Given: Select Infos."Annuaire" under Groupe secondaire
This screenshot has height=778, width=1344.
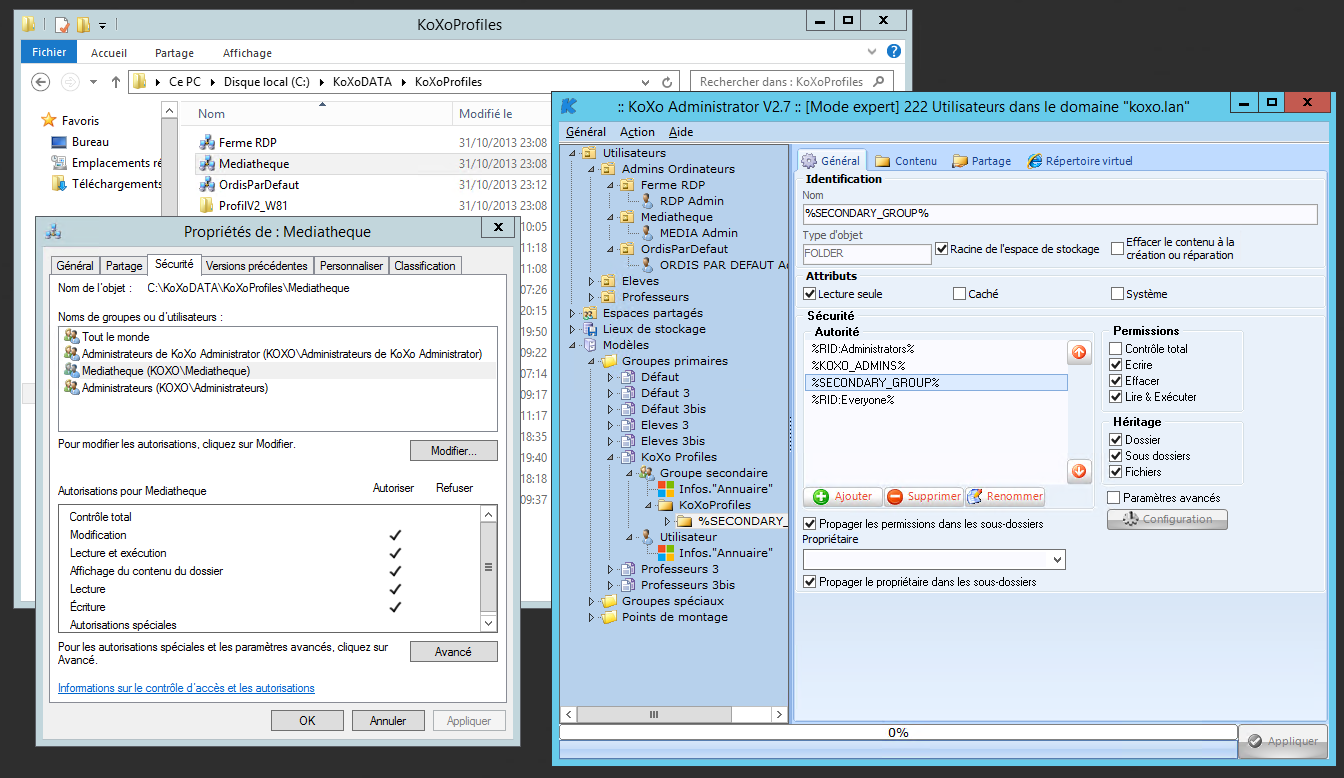Looking at the screenshot, I should pyautogui.click(x=725, y=489).
